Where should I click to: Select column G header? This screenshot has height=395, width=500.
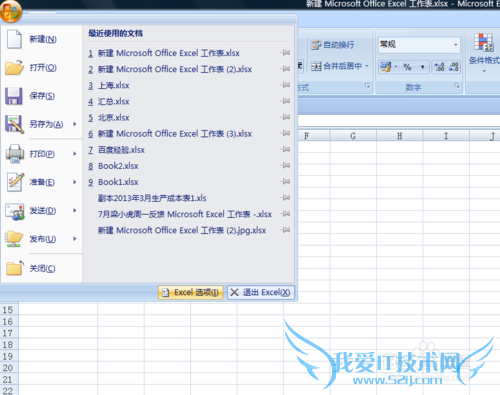tap(353, 136)
